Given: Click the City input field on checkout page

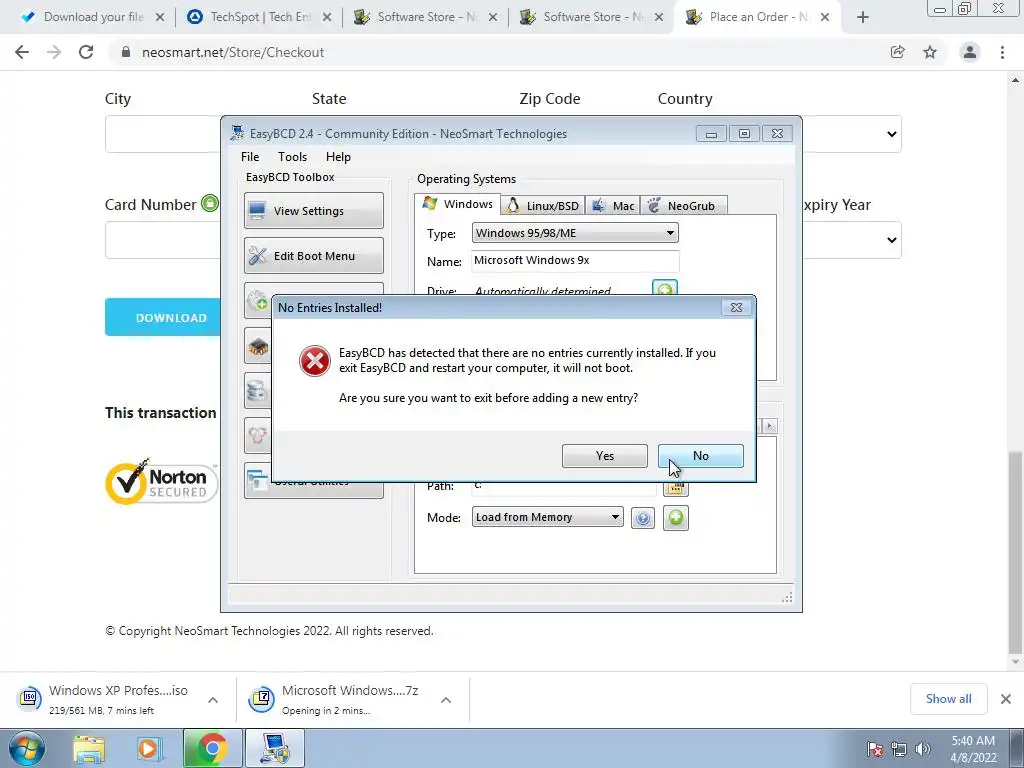Looking at the screenshot, I should 163,134.
